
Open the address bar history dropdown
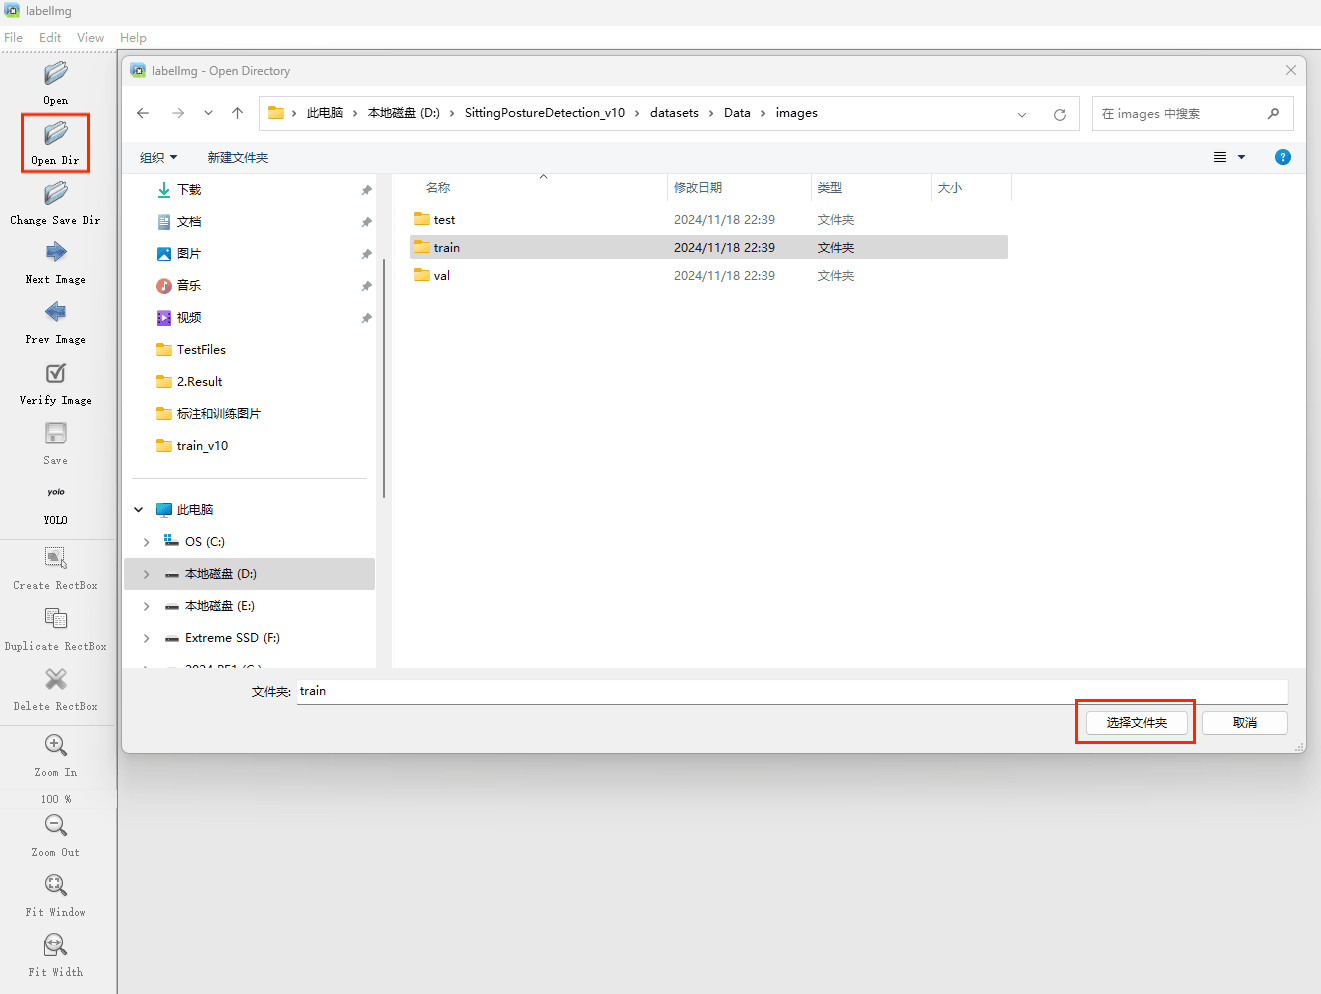[x=1021, y=114]
